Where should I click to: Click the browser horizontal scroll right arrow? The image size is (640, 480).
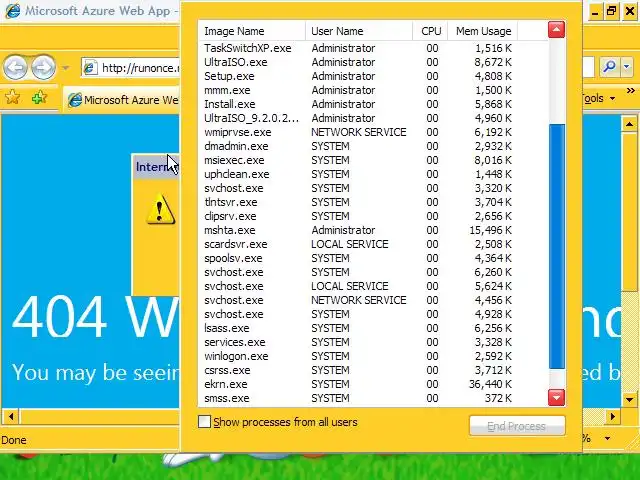[x=612, y=416]
